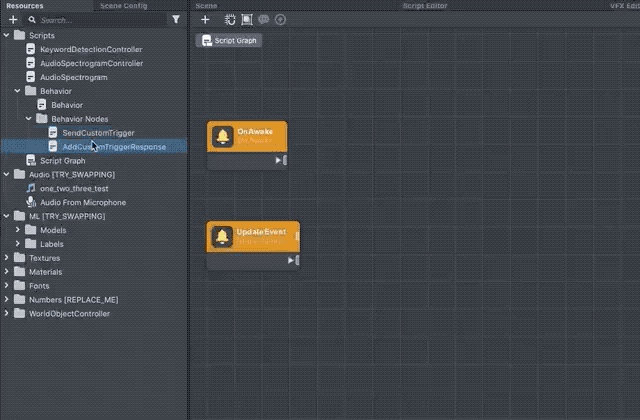Click the add resource plus icon
The image size is (640, 420).
(x=13, y=19)
